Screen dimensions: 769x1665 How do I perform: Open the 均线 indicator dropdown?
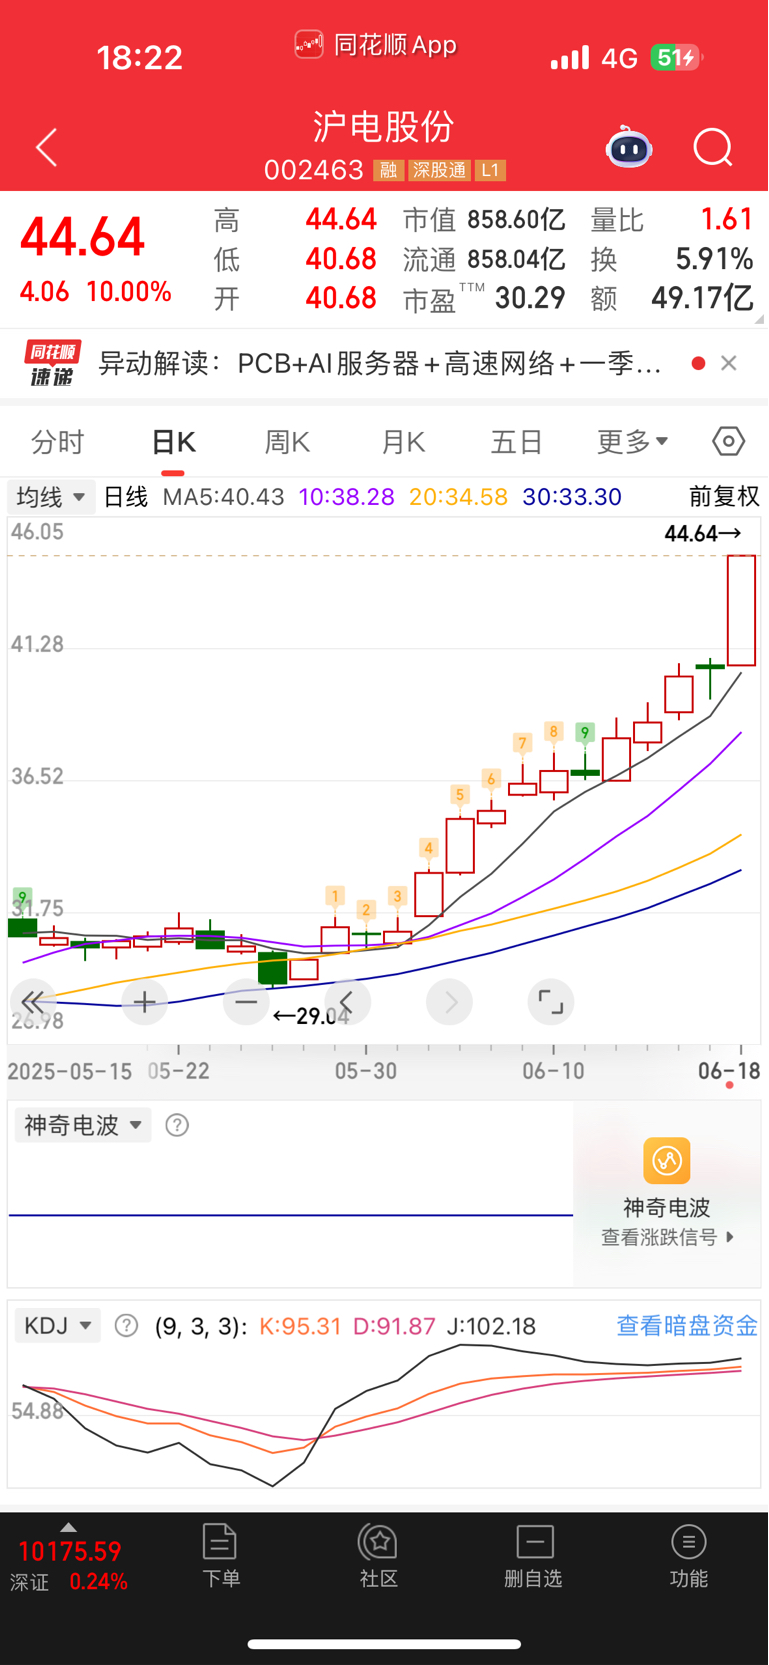pyautogui.click(x=51, y=497)
